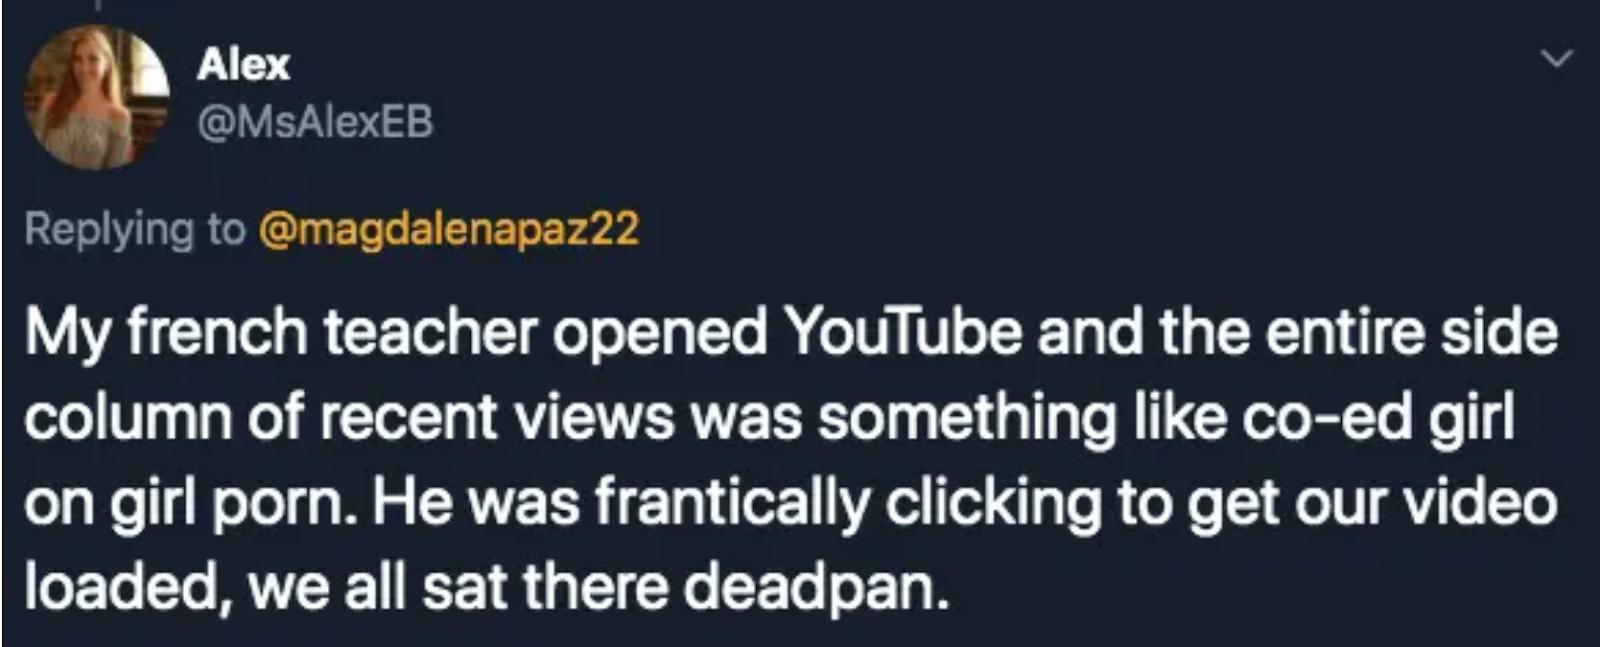Click the @MsAlexEB handle

[316, 122]
